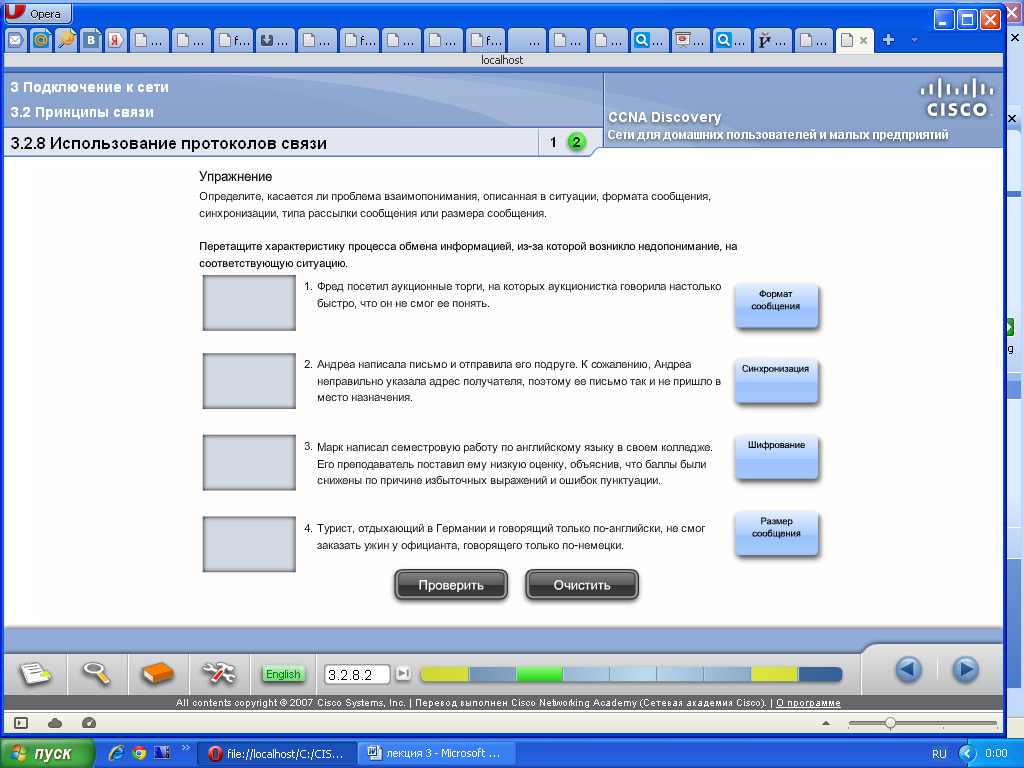Launch Internet Explorer from quick launch
Image resolution: width=1024 pixels, height=768 pixels.
click(116, 753)
